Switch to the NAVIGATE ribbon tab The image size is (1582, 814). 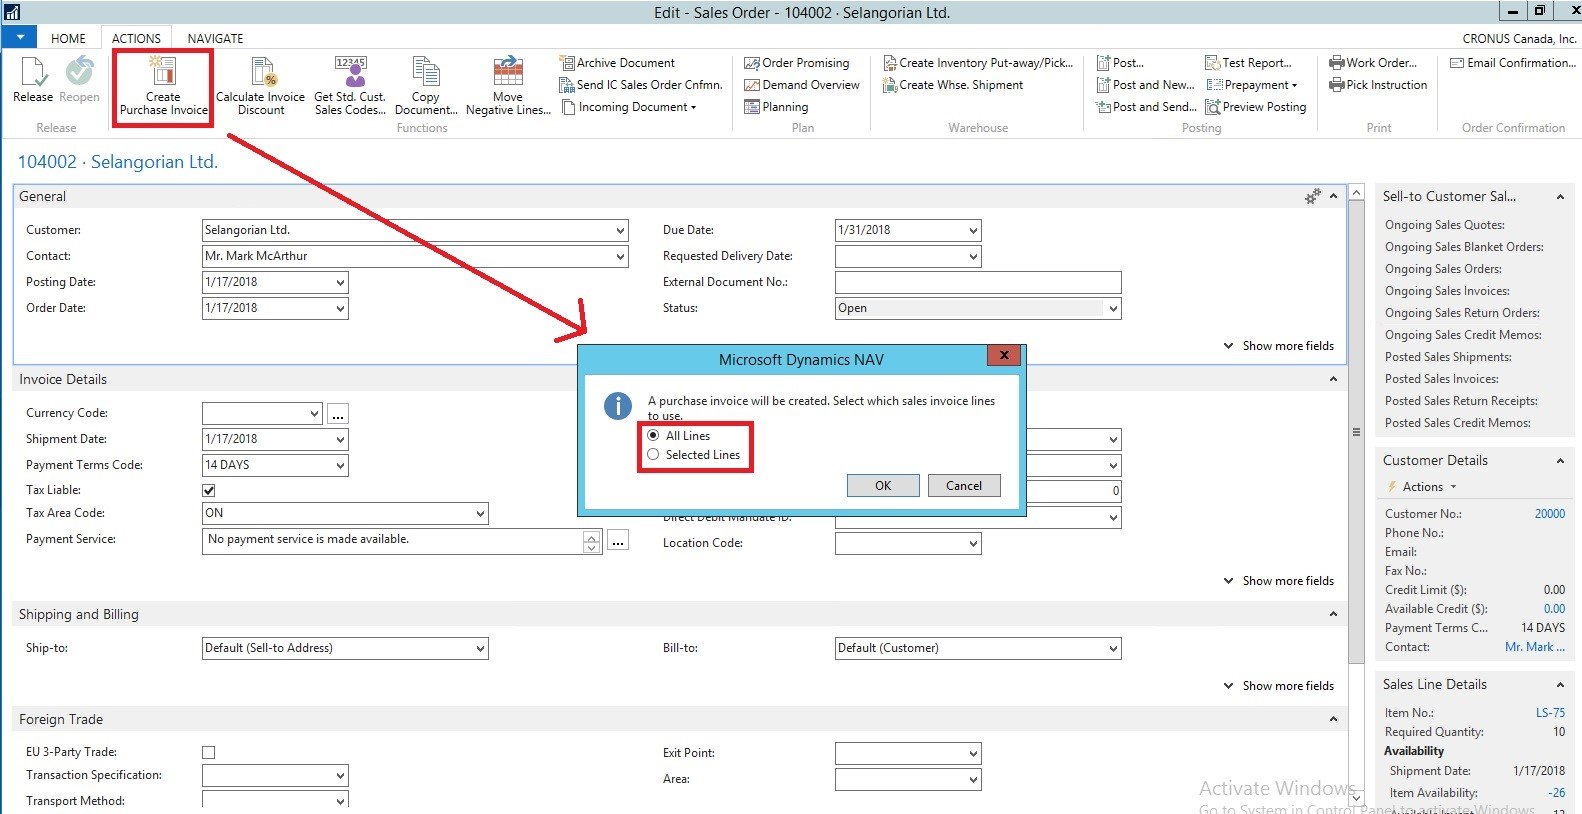[x=215, y=38]
